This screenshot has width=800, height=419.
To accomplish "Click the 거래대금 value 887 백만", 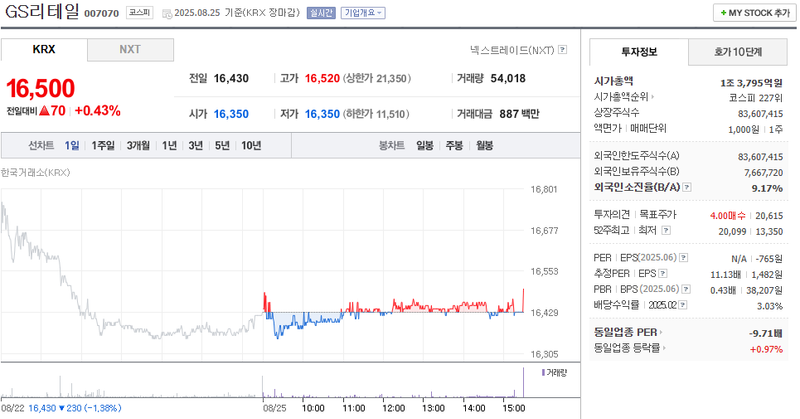I will [519, 114].
